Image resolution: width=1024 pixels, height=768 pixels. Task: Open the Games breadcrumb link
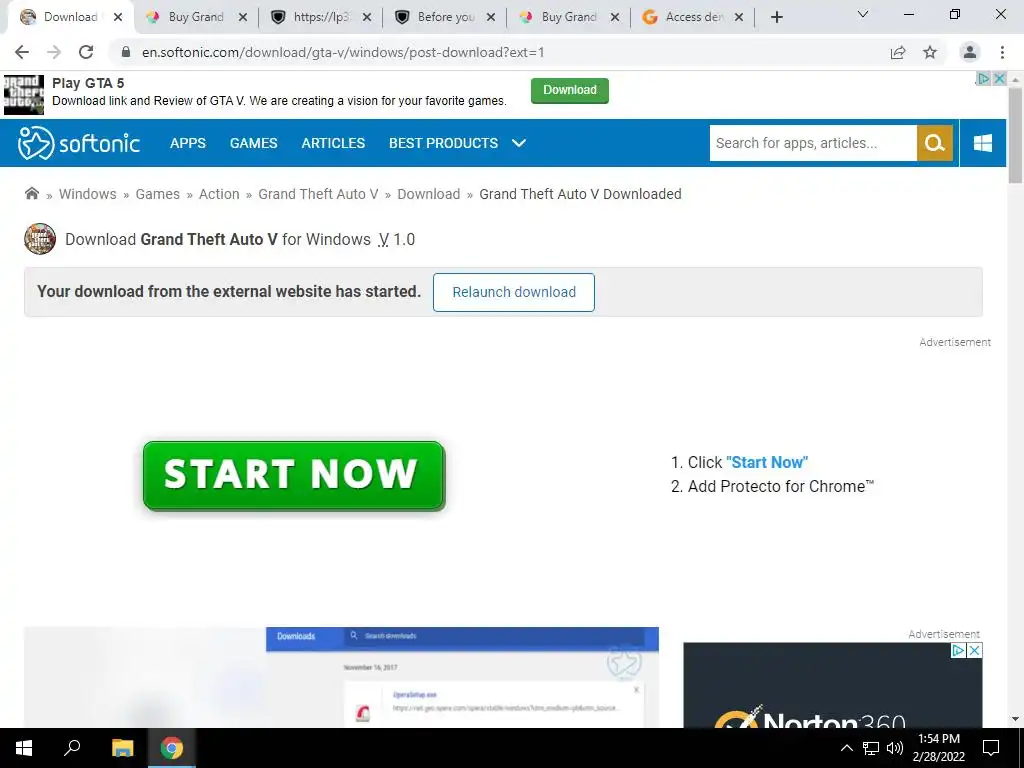(157, 194)
